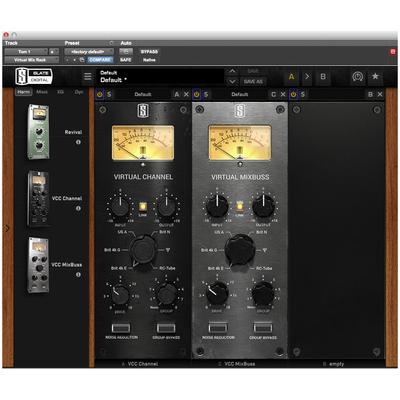
Task: Click the SAVE AS button
Action: (253, 81)
